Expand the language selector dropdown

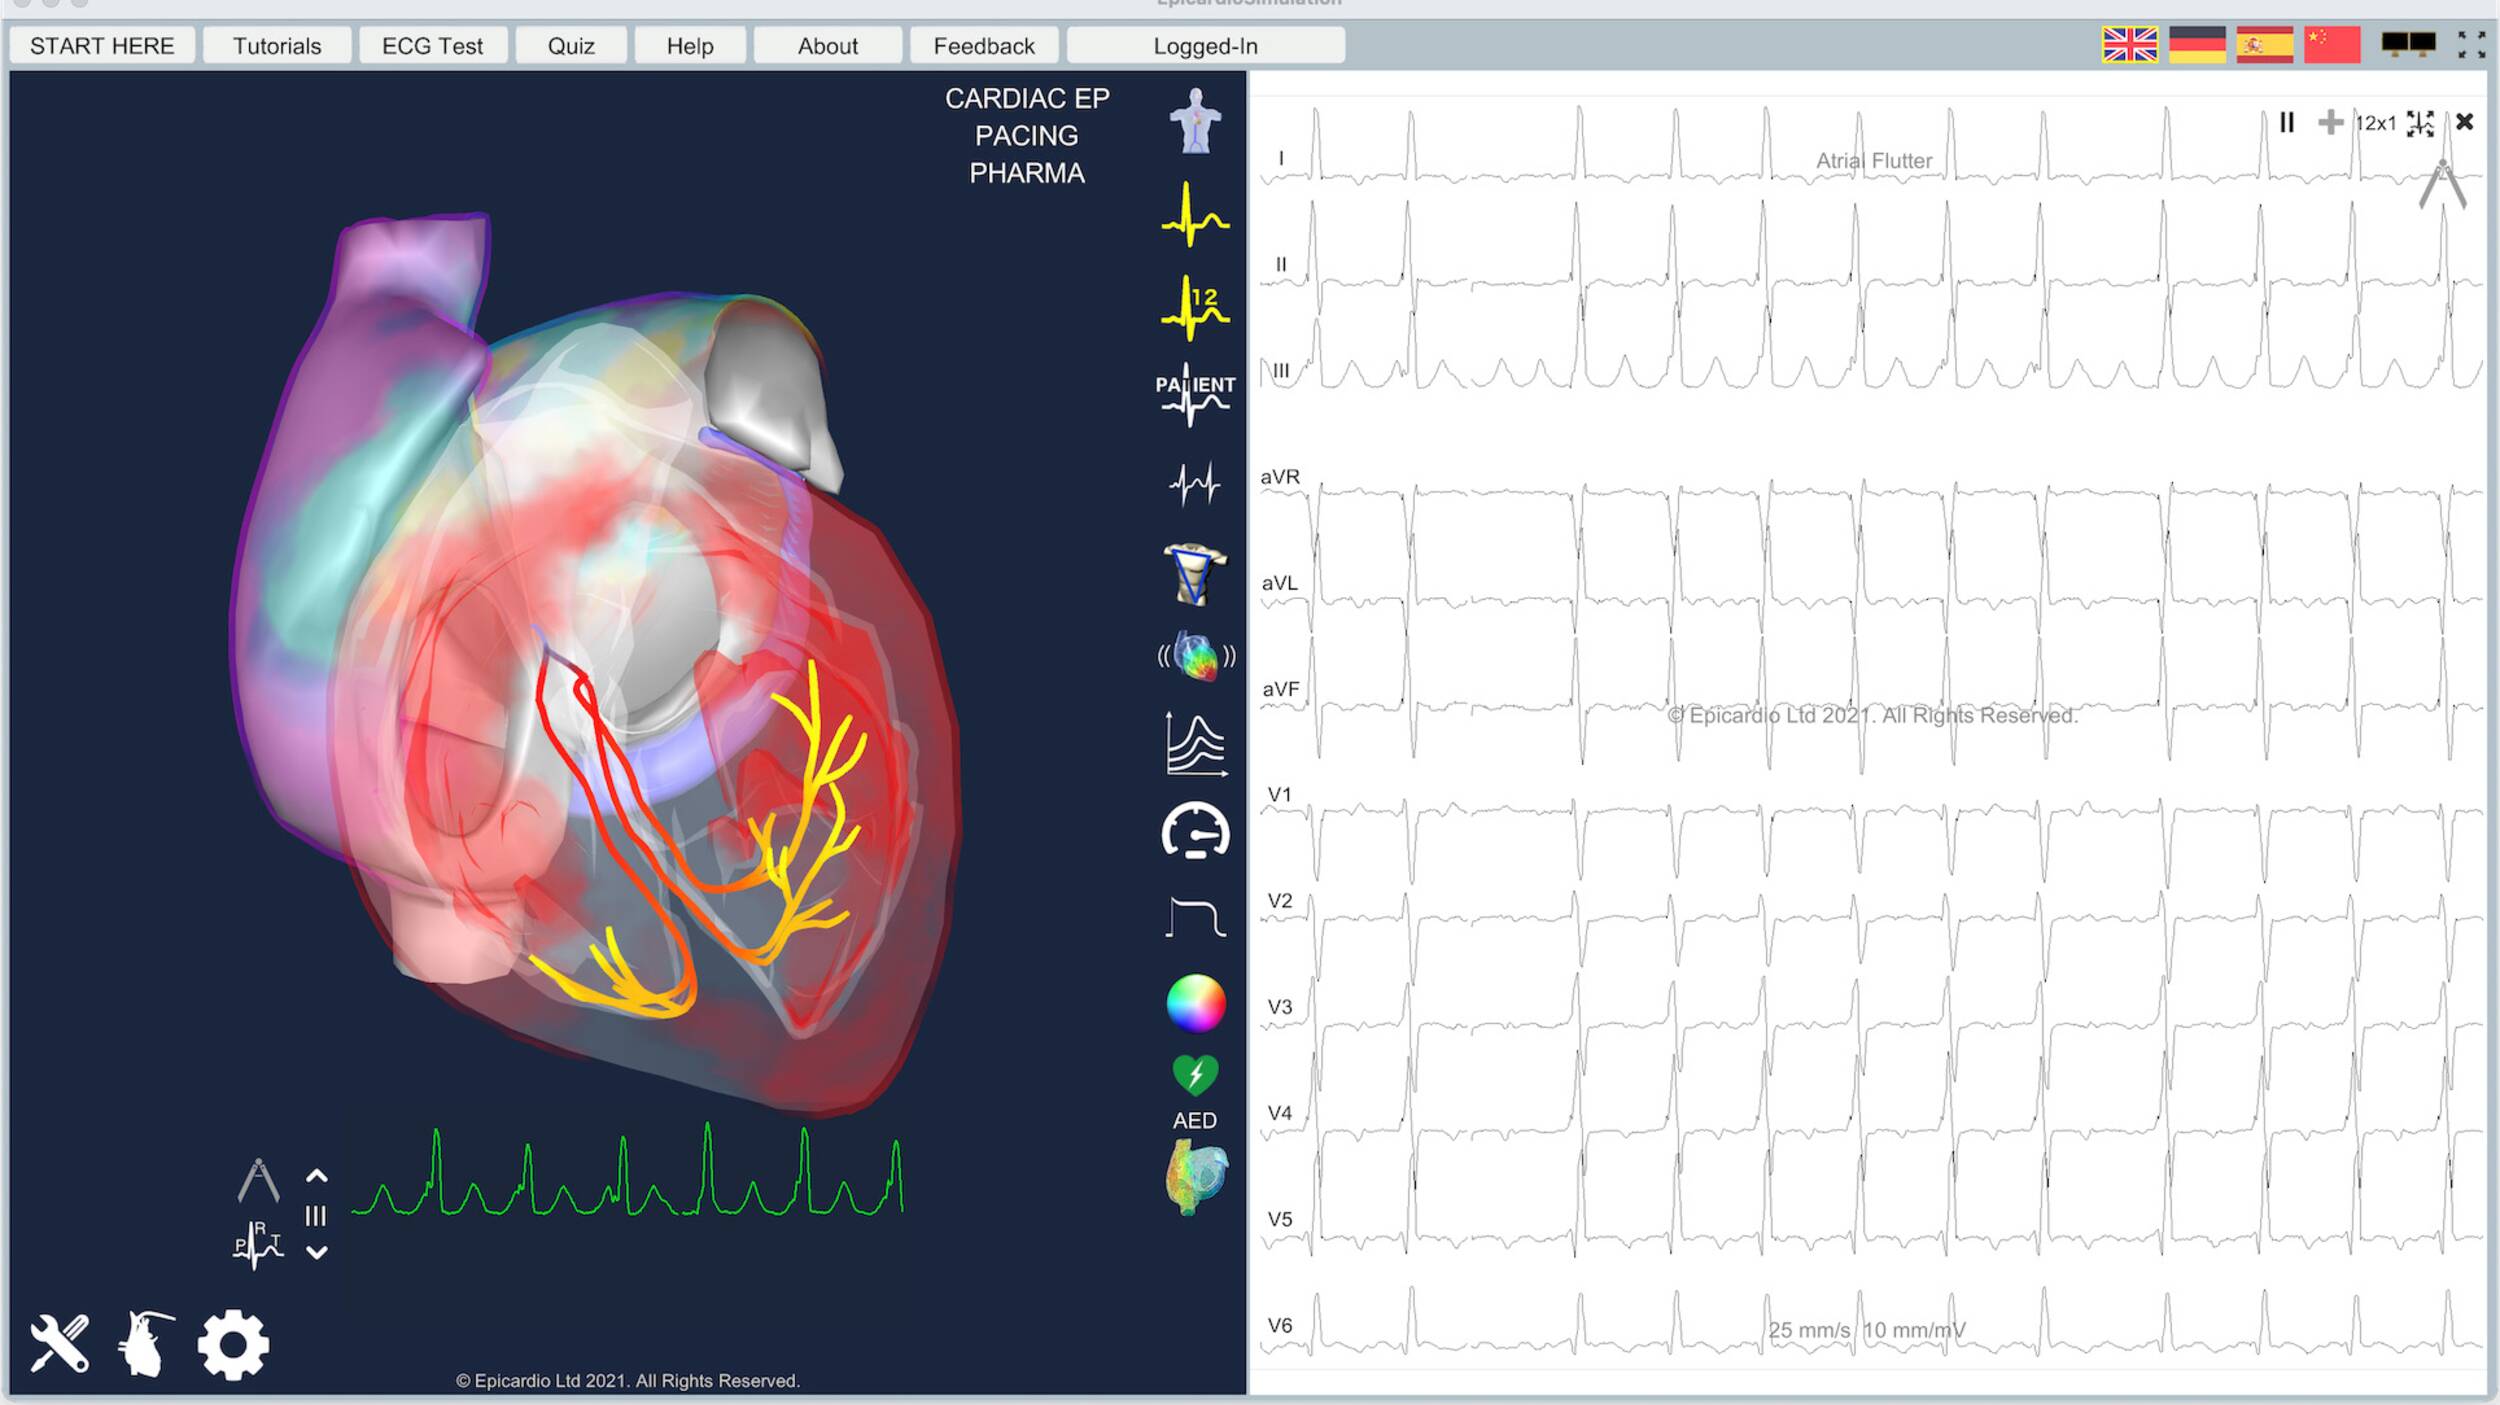(x=2134, y=45)
